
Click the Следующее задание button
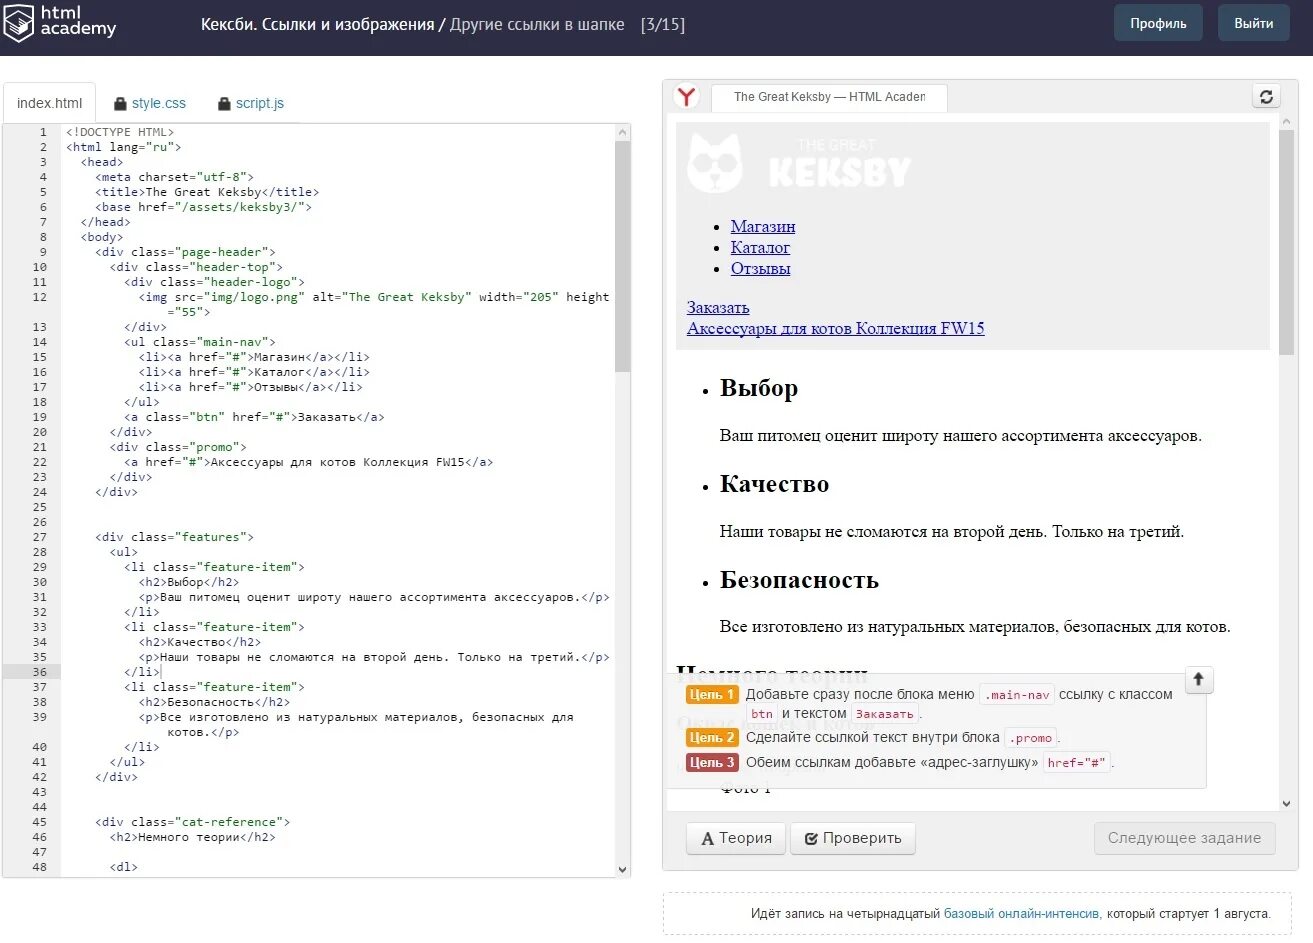click(x=1184, y=838)
